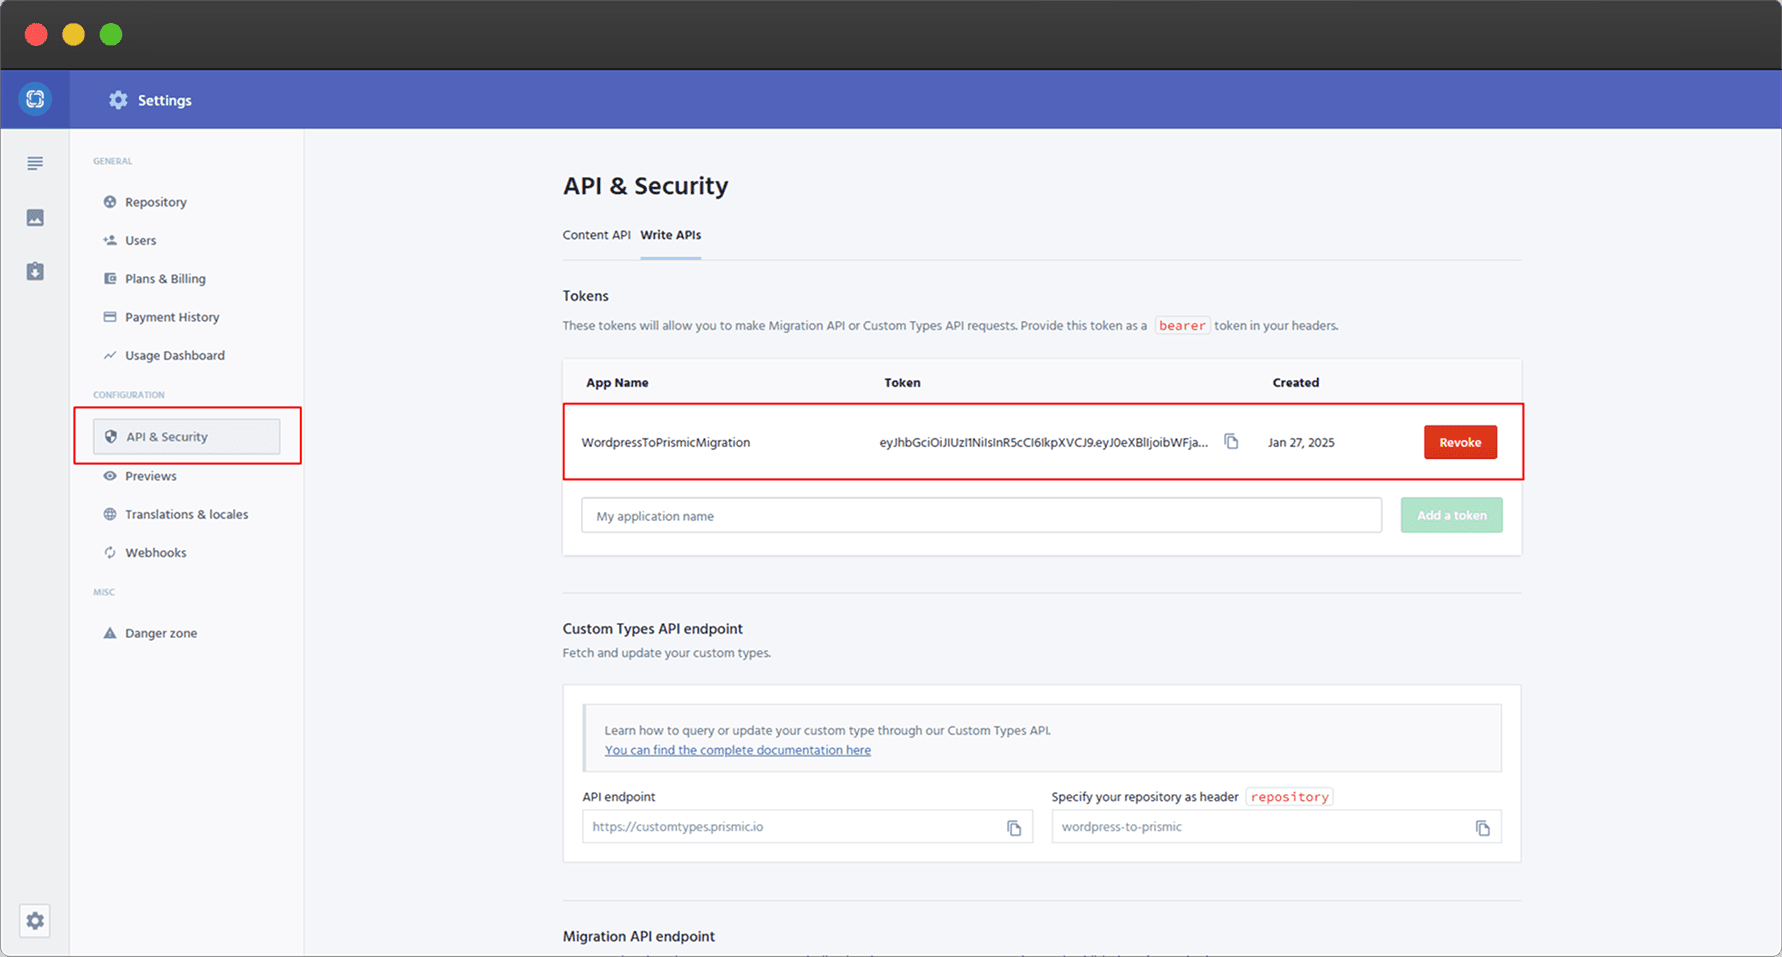Open Repository settings
The height and width of the screenshot is (957, 1782).
pos(155,202)
